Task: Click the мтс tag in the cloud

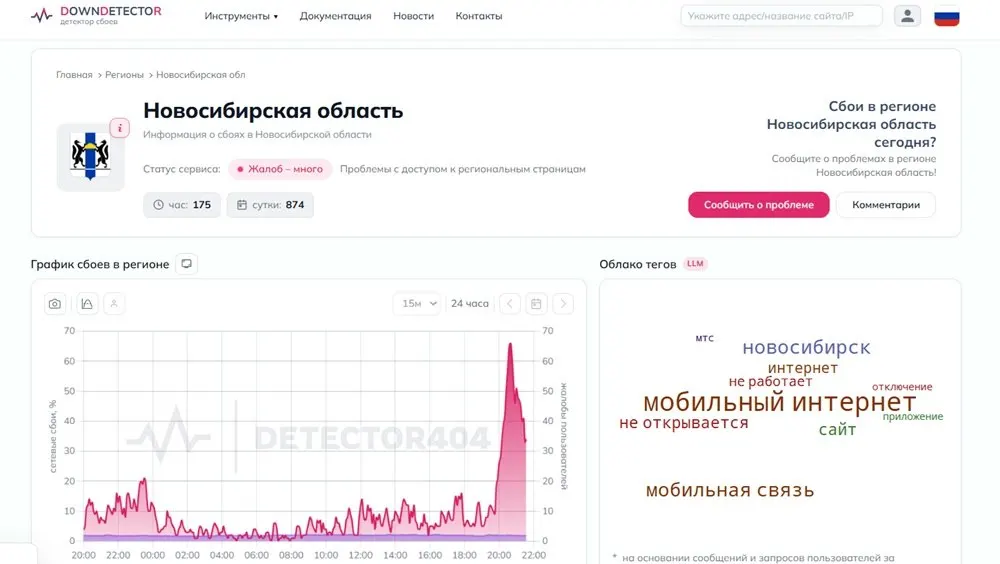Action: click(705, 339)
